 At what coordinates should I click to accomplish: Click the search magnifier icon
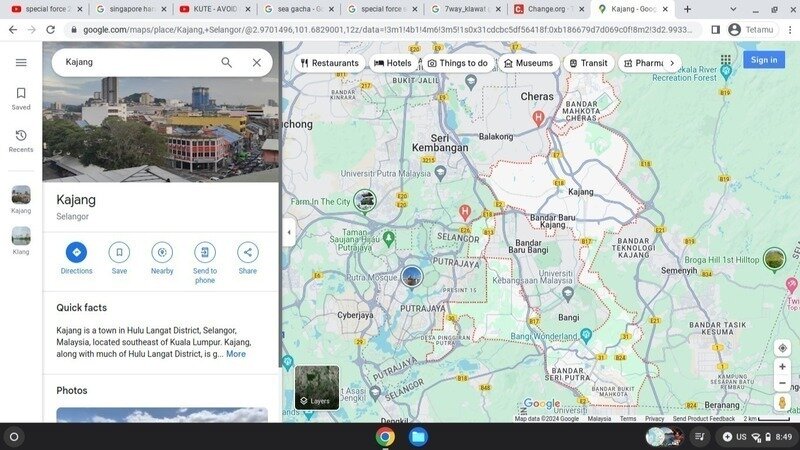click(x=227, y=62)
